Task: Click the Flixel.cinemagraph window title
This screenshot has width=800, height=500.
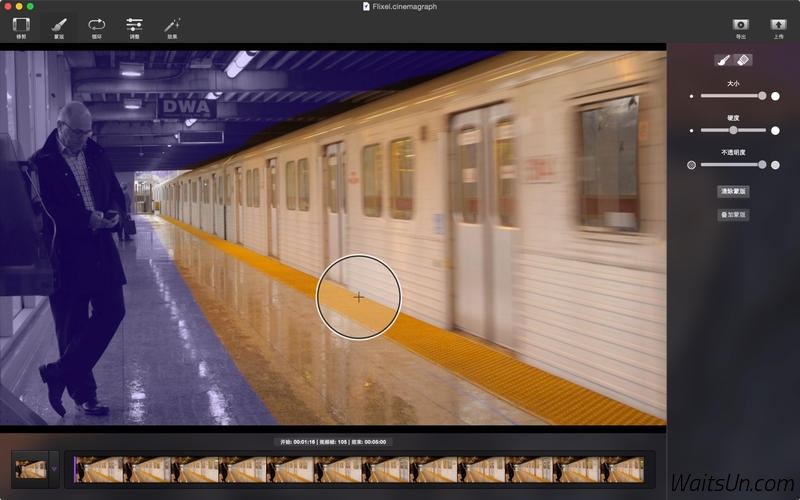Action: 405,7
